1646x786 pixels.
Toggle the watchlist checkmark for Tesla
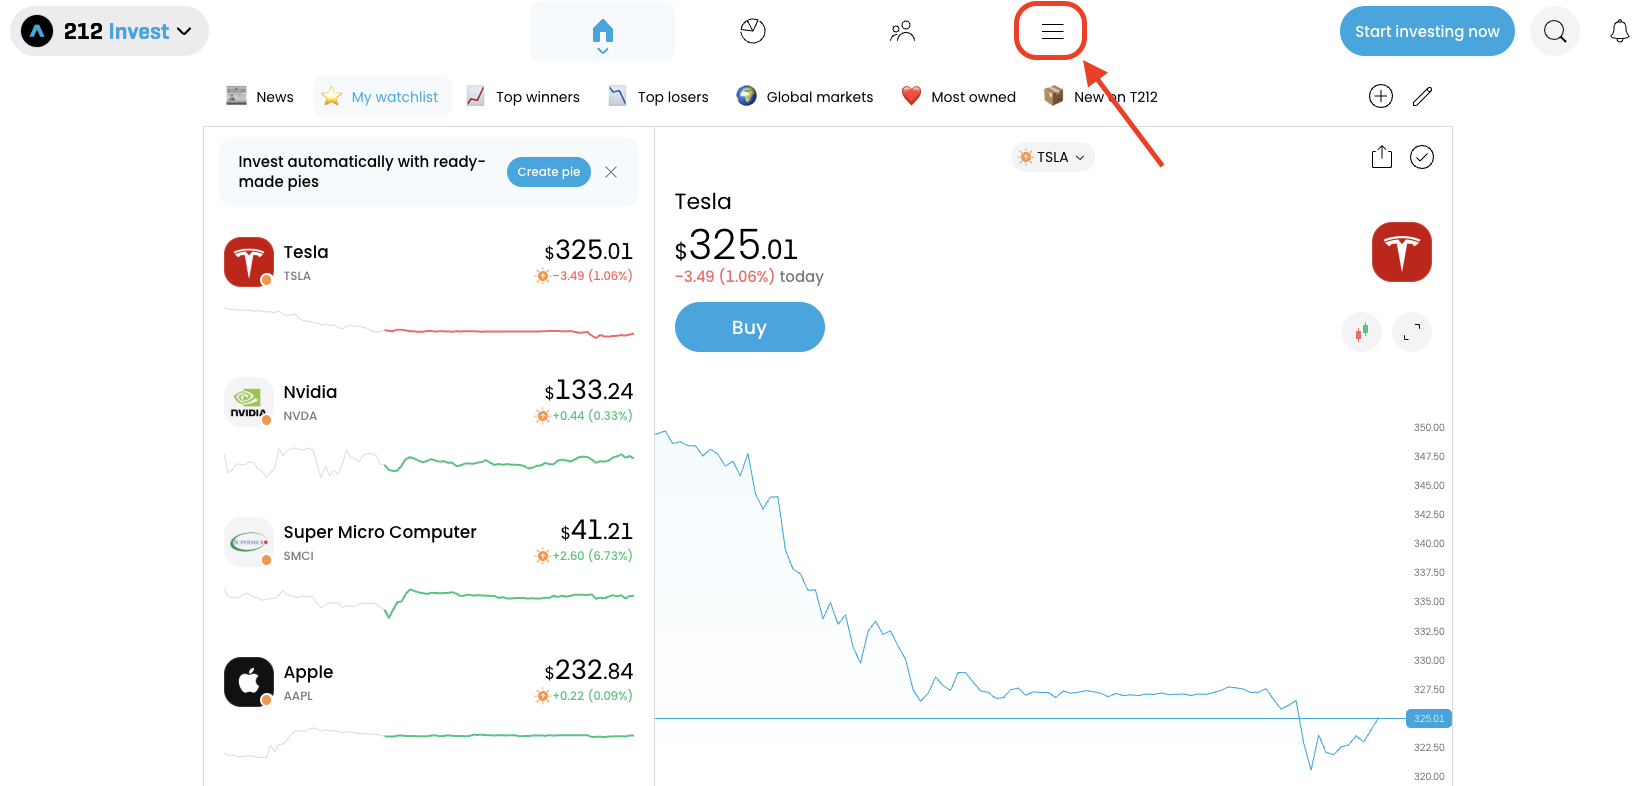pos(1421,157)
